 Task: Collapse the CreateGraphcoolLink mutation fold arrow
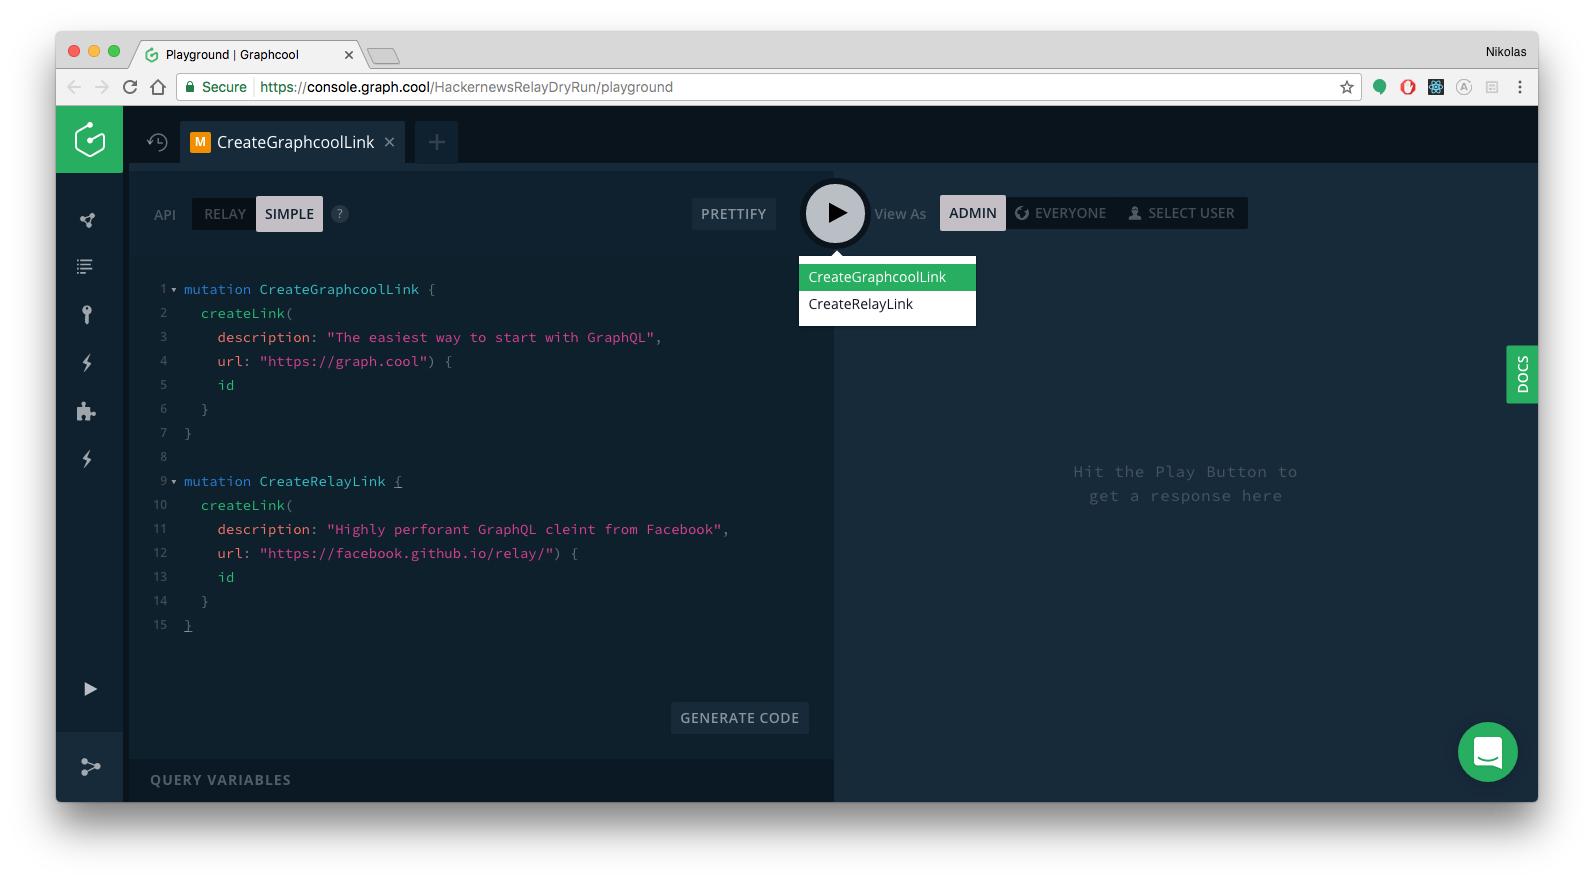tap(174, 290)
